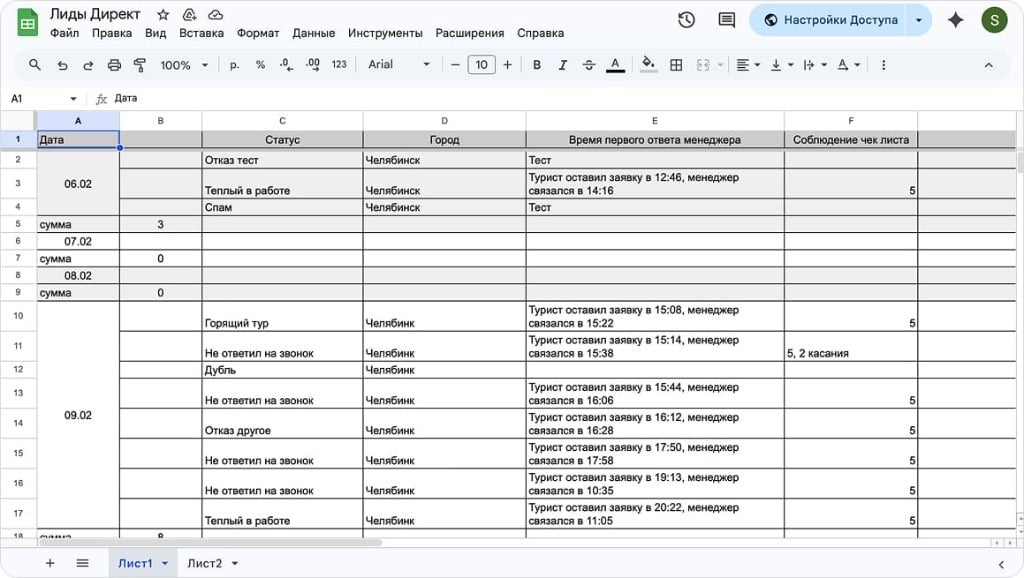Image resolution: width=1024 pixels, height=578 pixels.
Task: Click the print icon in toolbar
Action: click(x=114, y=65)
